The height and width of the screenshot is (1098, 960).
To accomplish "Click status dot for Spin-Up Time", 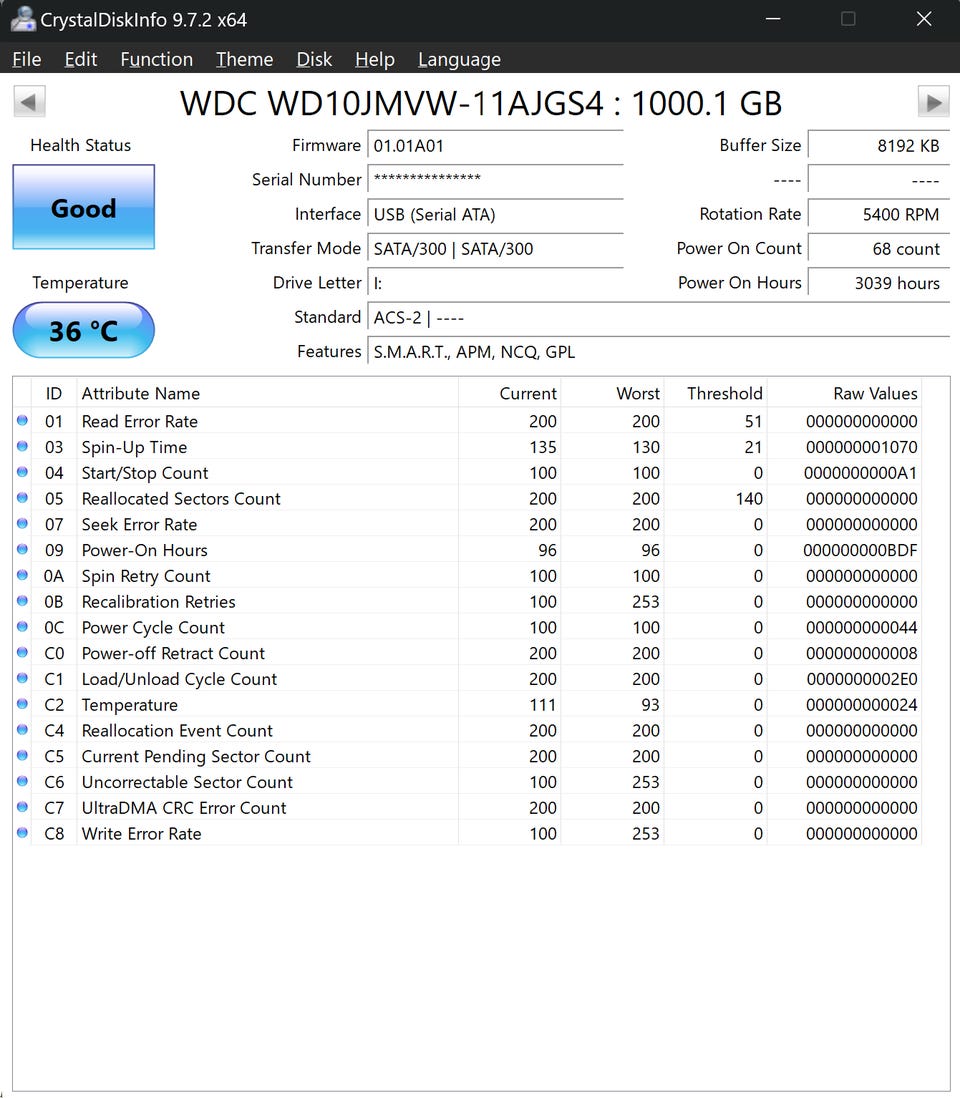I will (x=22, y=446).
